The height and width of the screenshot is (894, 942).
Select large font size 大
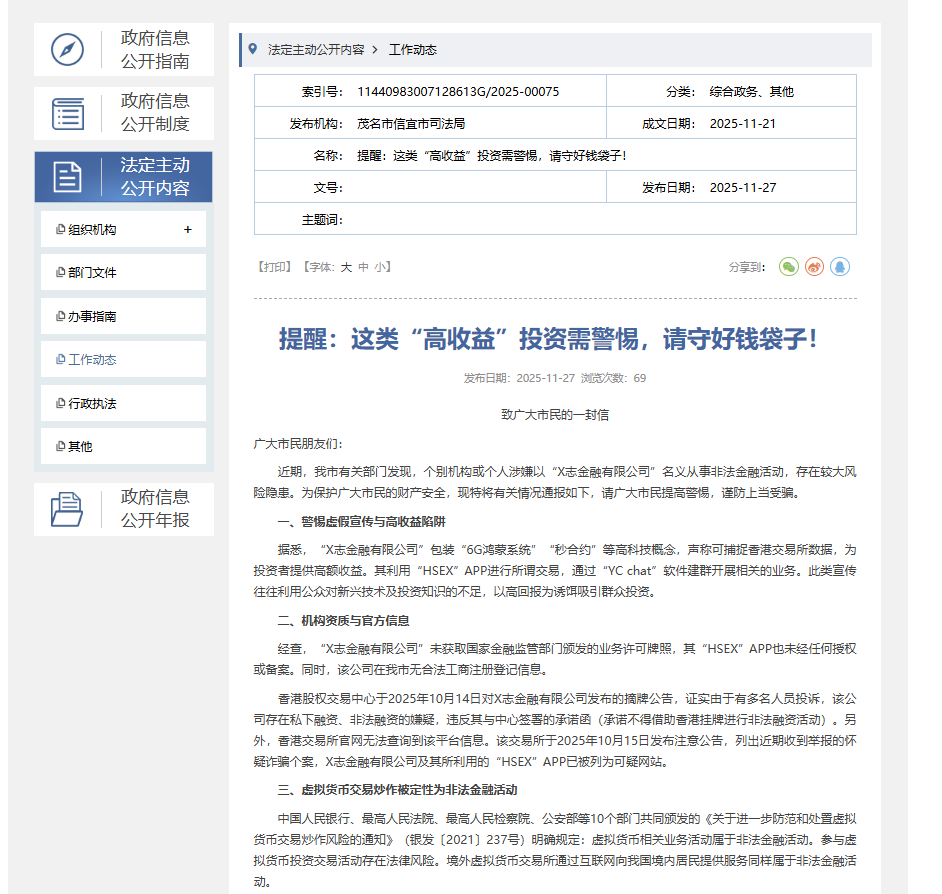(345, 267)
